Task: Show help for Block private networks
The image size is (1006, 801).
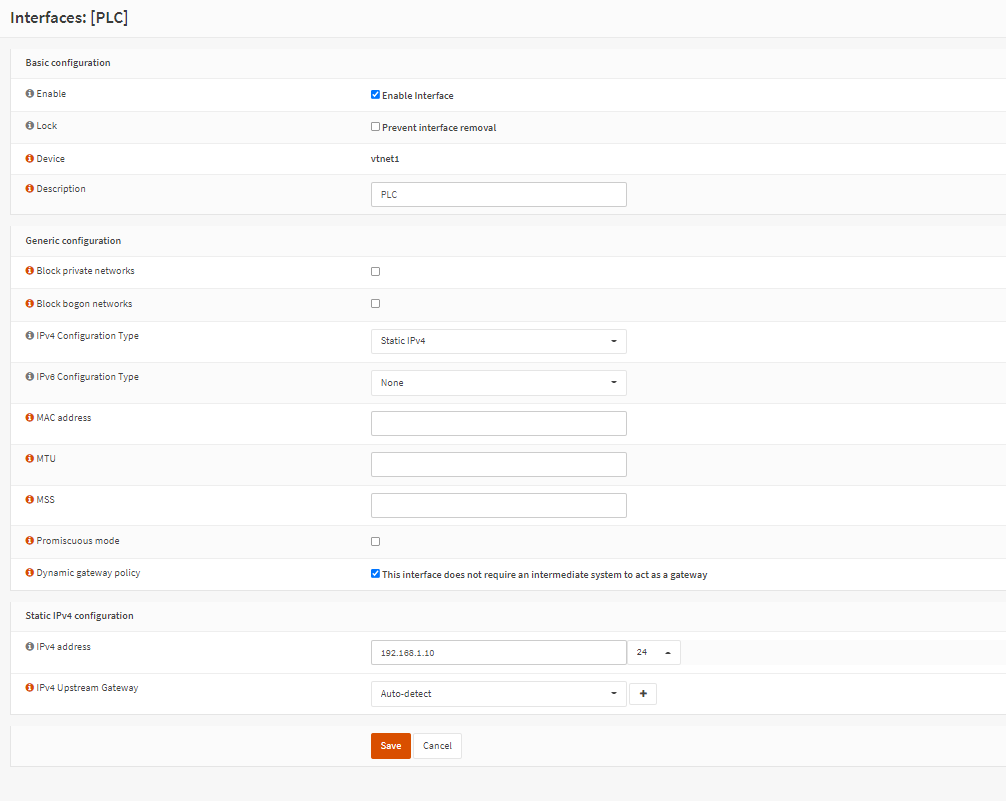Action: click(x=30, y=271)
